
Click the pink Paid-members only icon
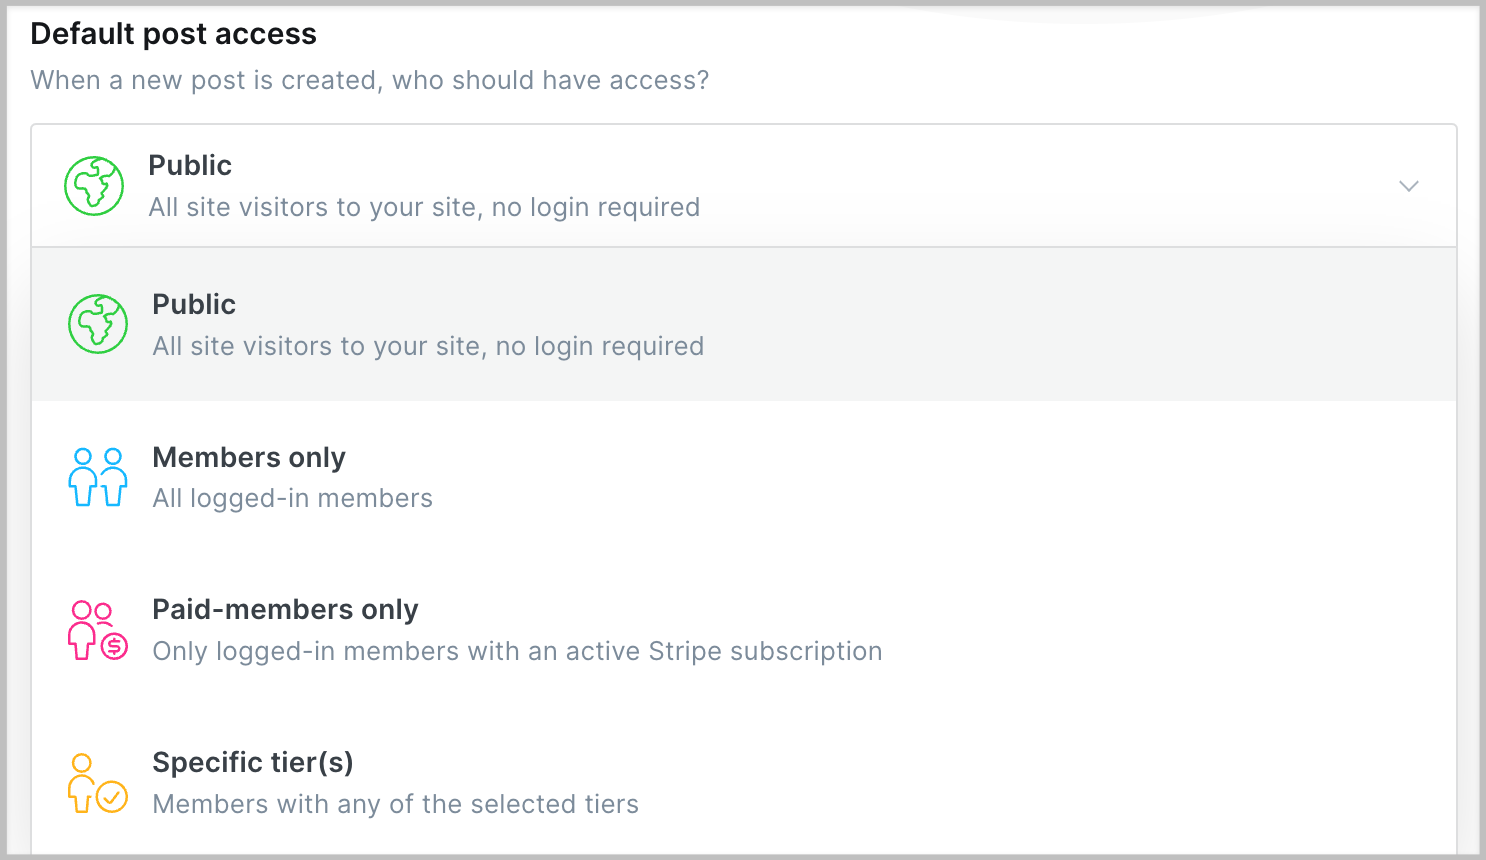click(x=98, y=630)
